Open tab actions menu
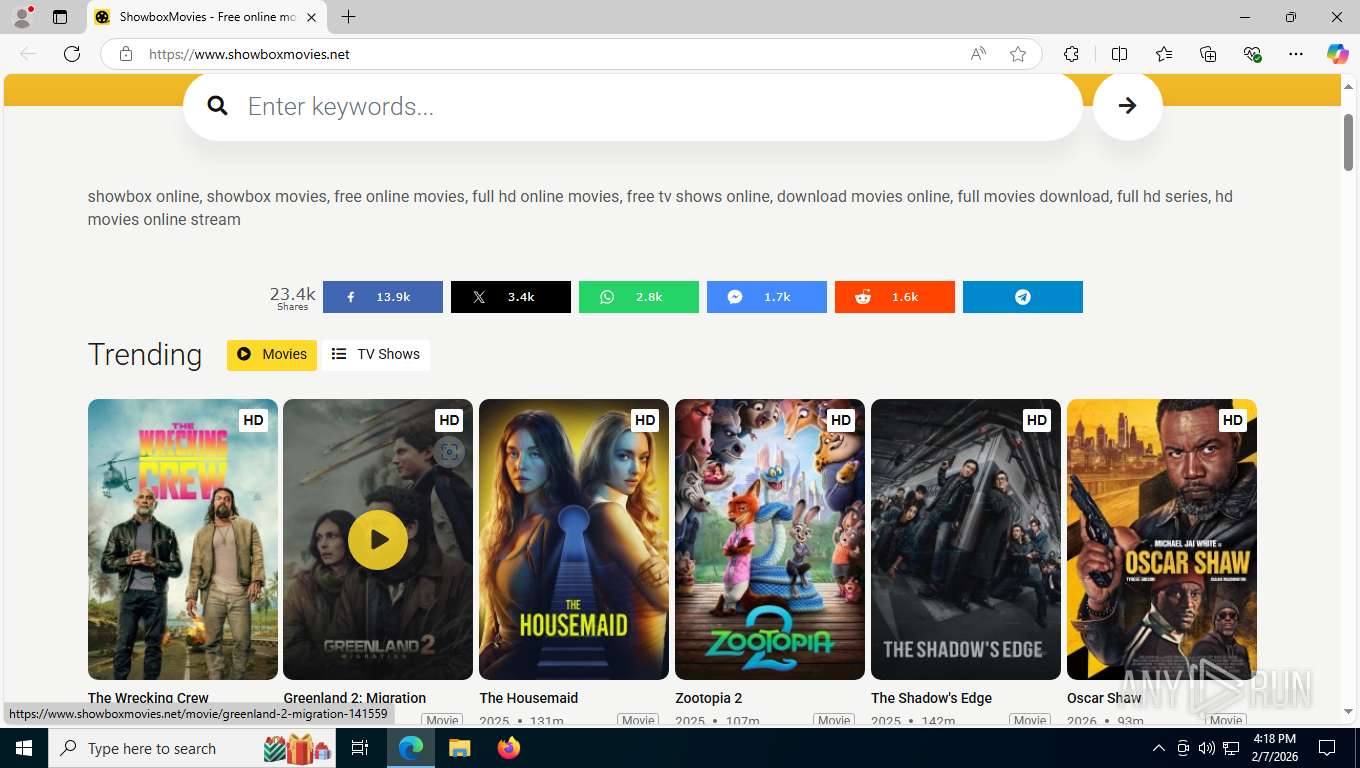 pyautogui.click(x=60, y=17)
